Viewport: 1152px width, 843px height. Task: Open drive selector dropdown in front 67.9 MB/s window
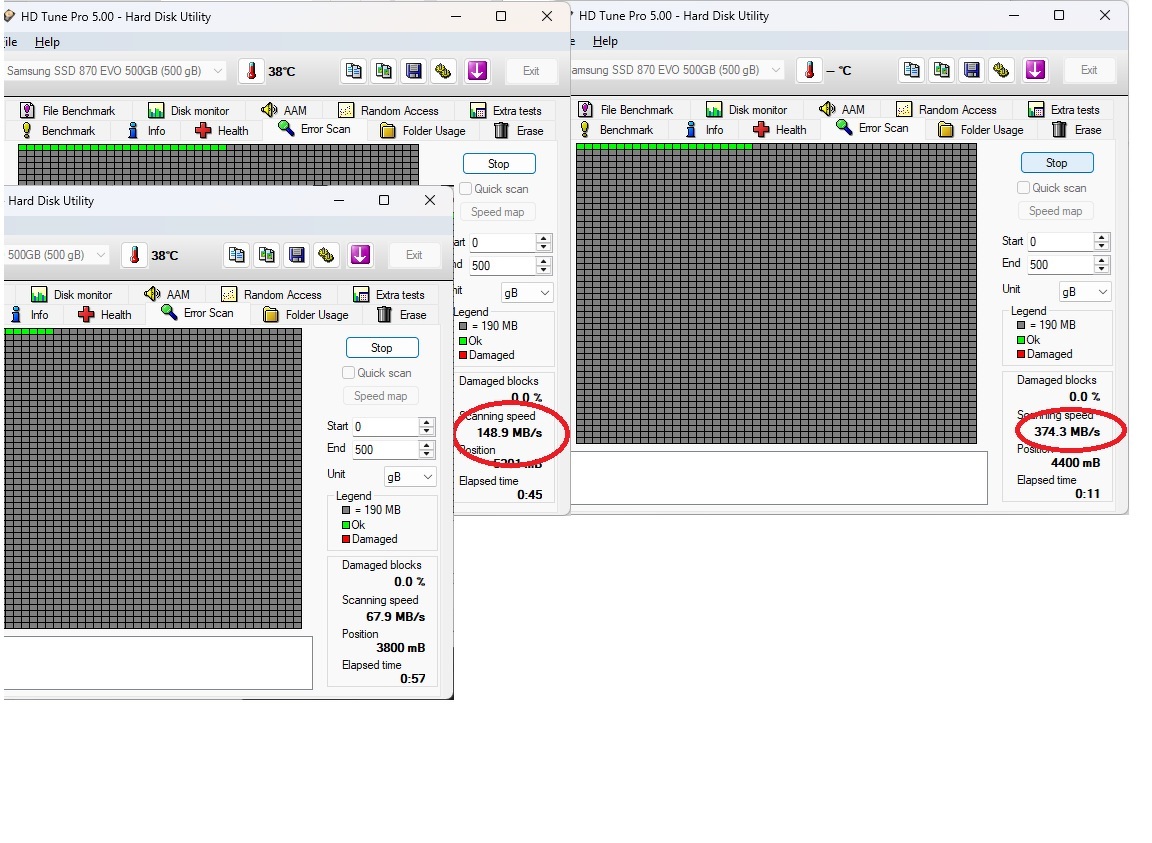coord(57,254)
